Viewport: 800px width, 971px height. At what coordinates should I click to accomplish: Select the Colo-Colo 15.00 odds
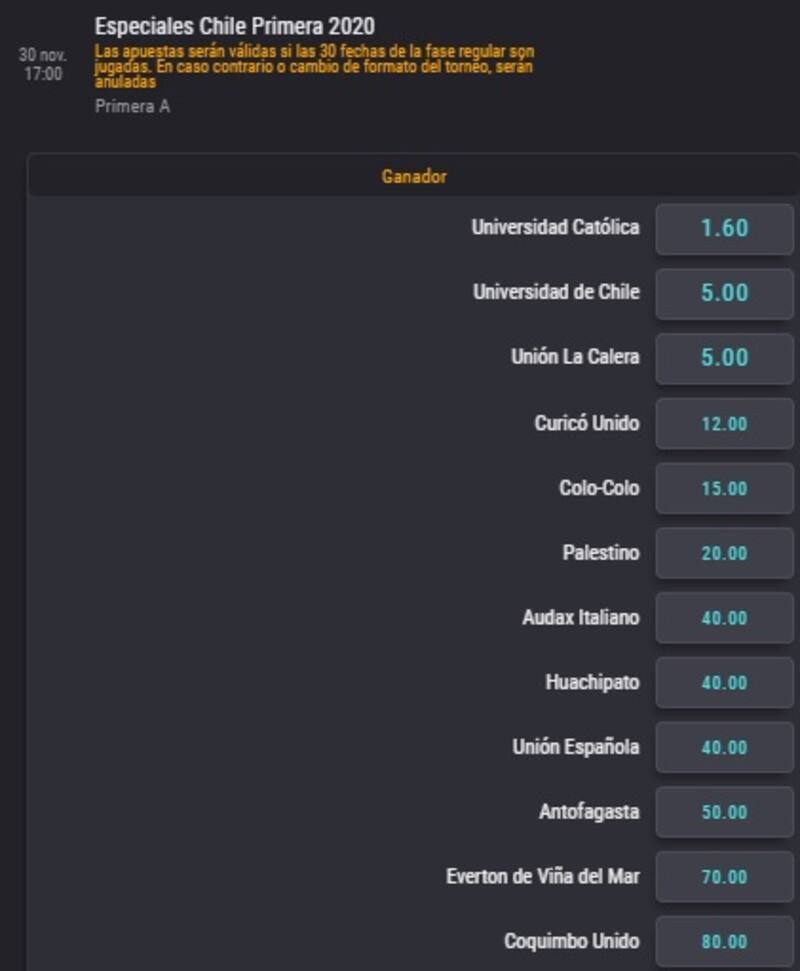(x=724, y=488)
